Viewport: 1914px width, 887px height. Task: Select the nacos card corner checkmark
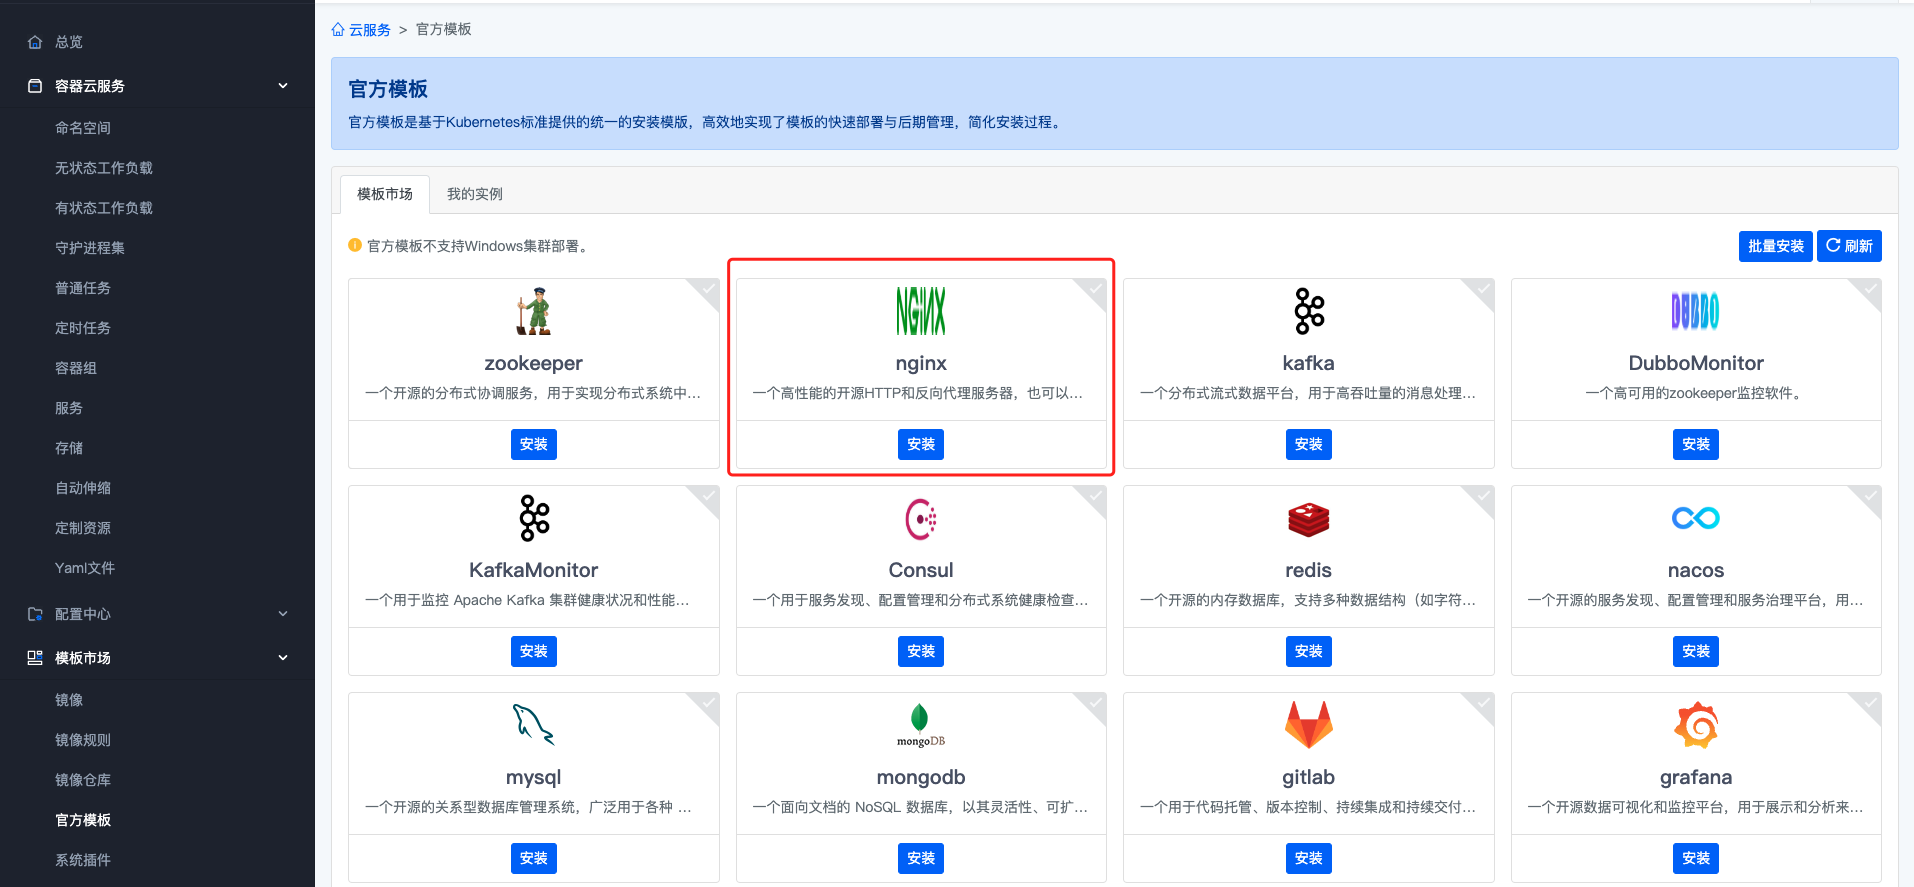point(1869,497)
